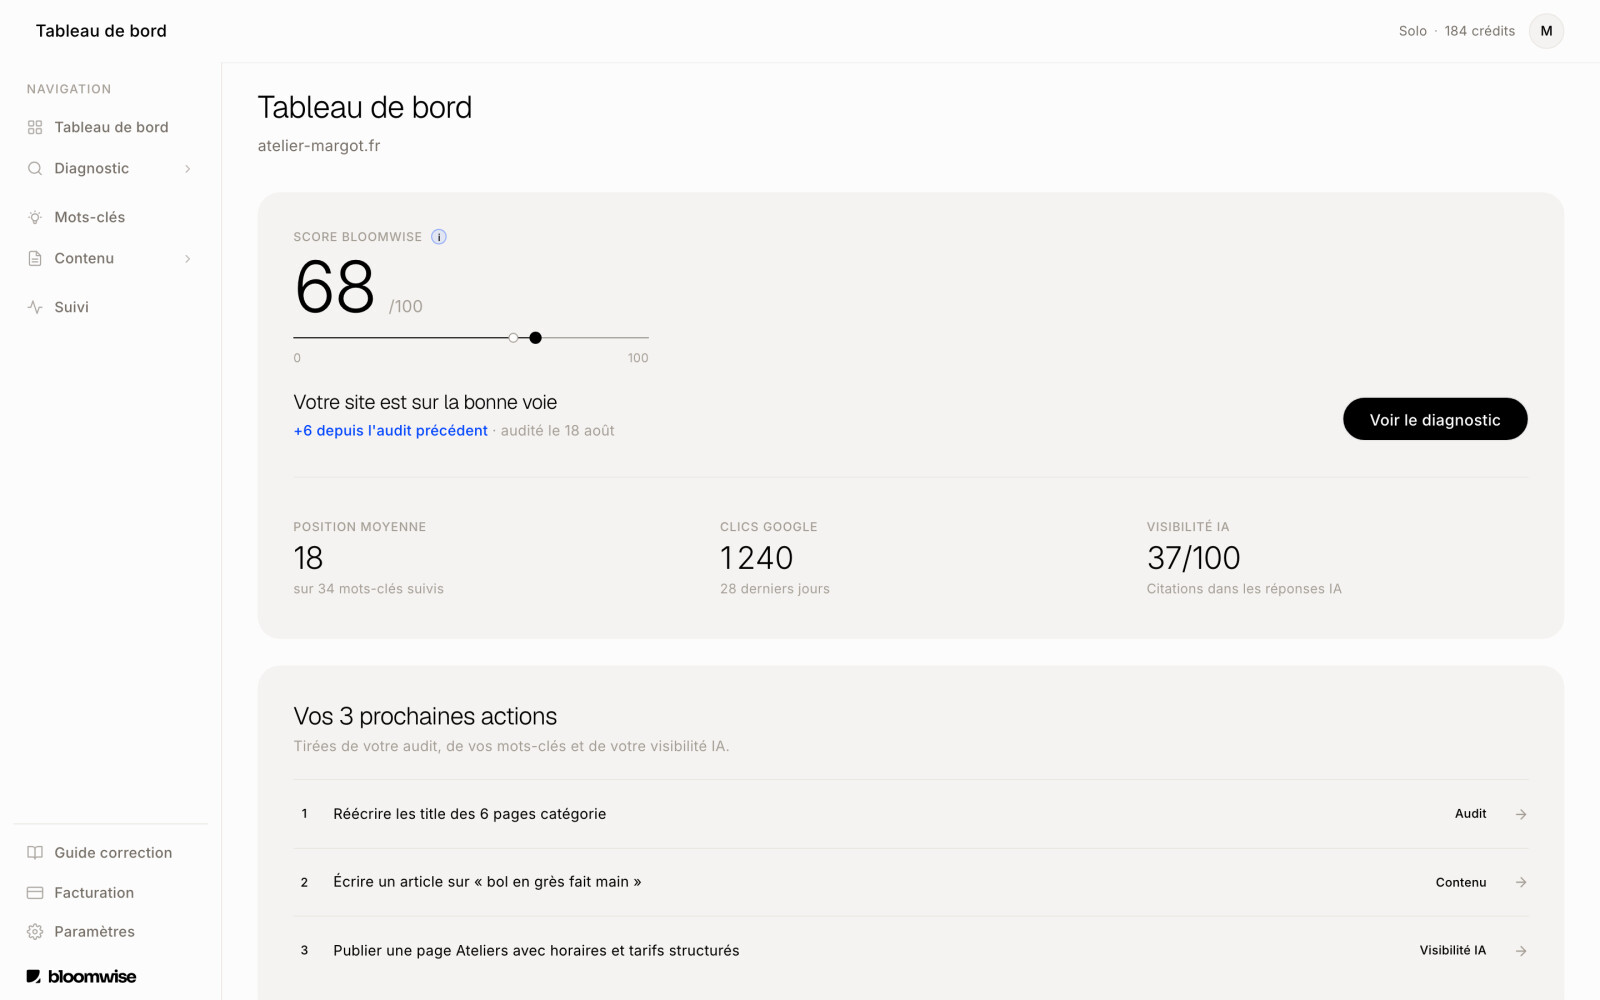This screenshot has width=1600, height=1000.
Task: Click the Diagnostic magnifier icon
Action: point(35,168)
